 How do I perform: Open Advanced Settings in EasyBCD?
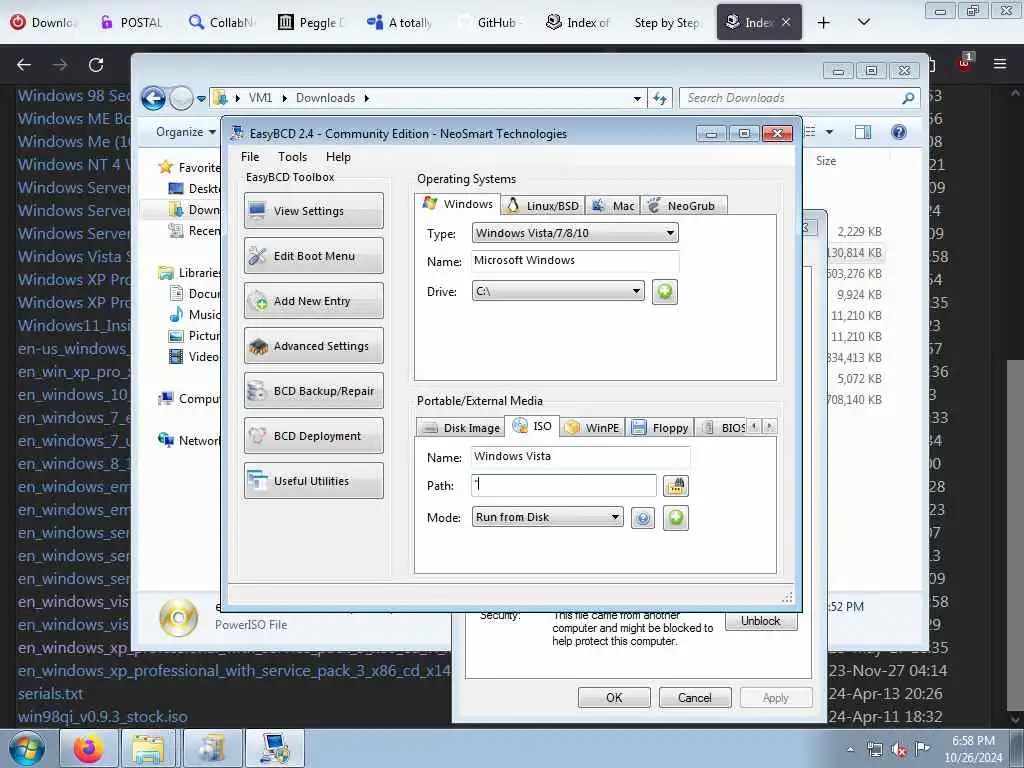coord(313,346)
